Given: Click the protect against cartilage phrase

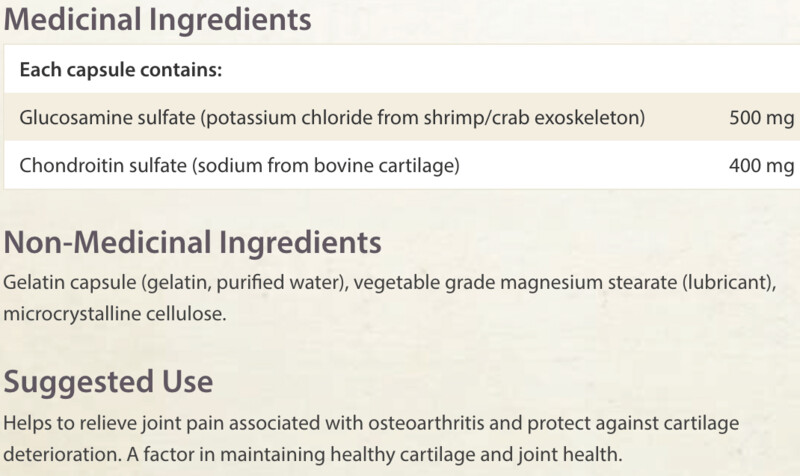Looking at the screenshot, I should pos(633,423).
